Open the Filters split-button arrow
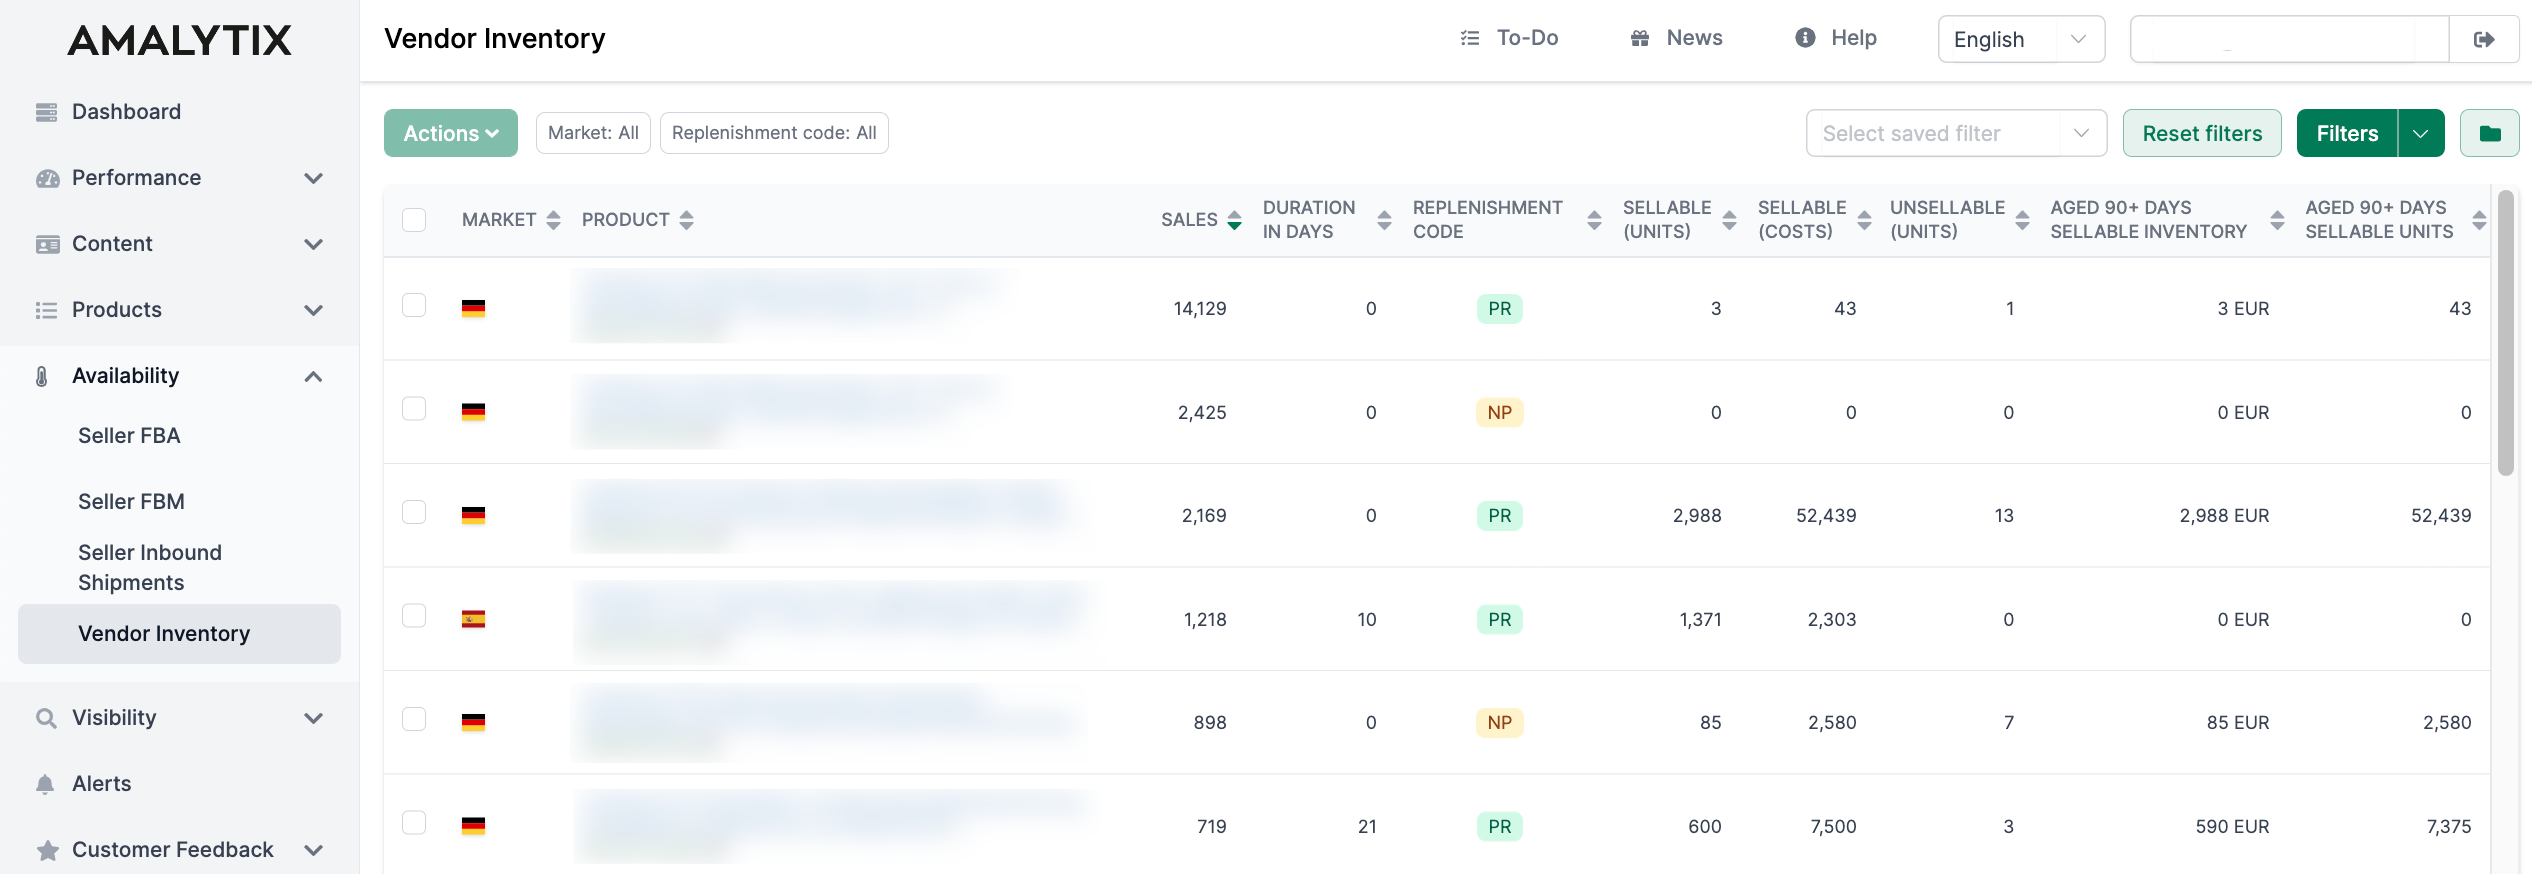The height and width of the screenshot is (874, 2532). [x=2421, y=133]
